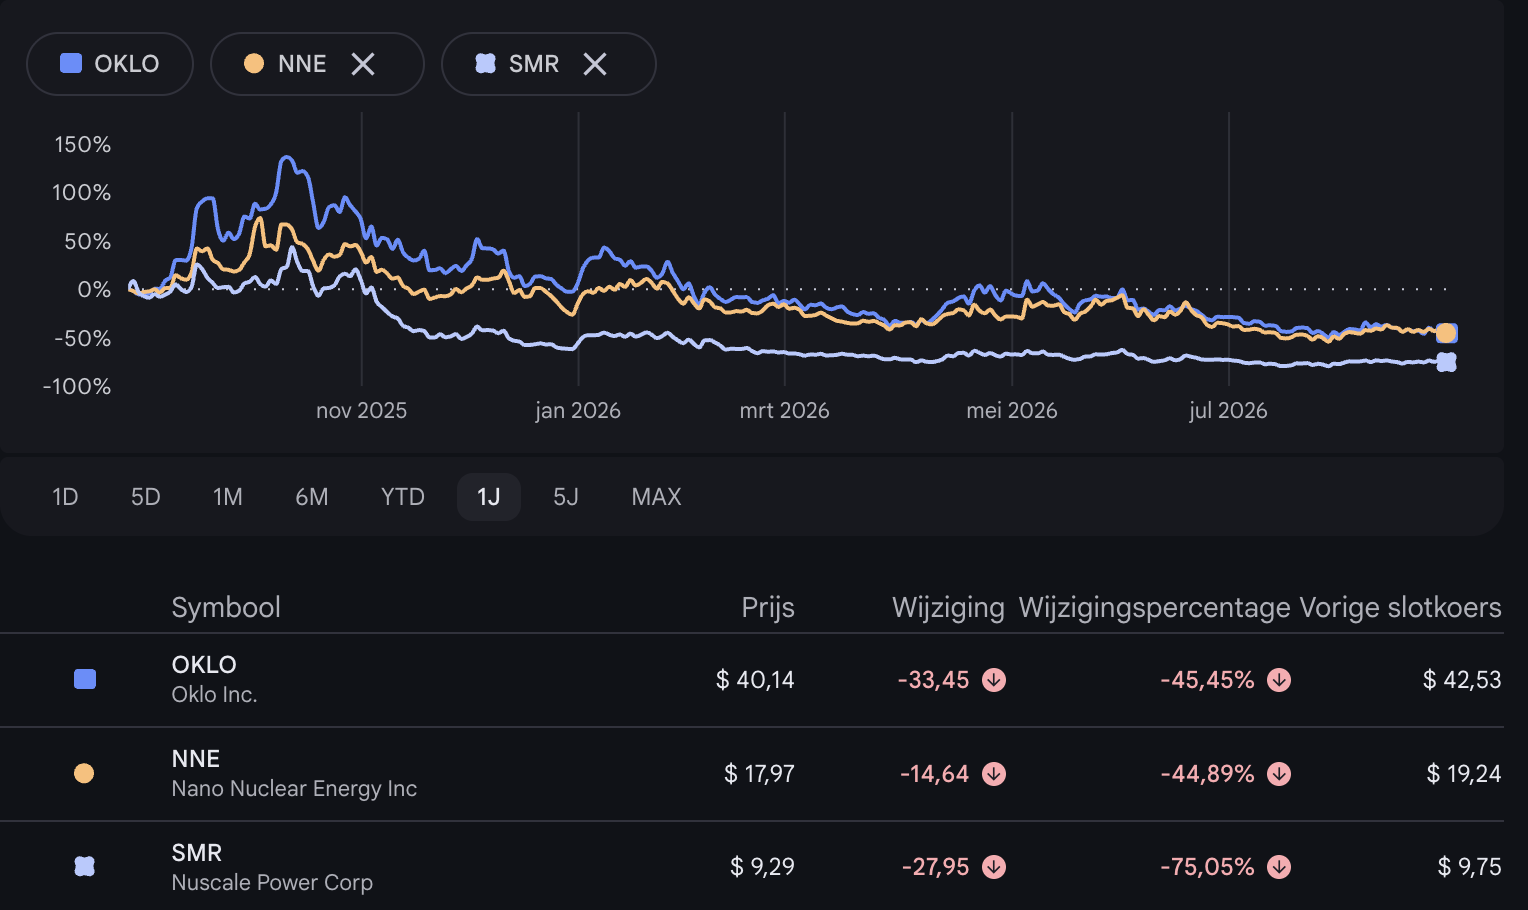Click the NNE change value -14,64
Image resolution: width=1528 pixels, height=910 pixels.
pos(934,774)
